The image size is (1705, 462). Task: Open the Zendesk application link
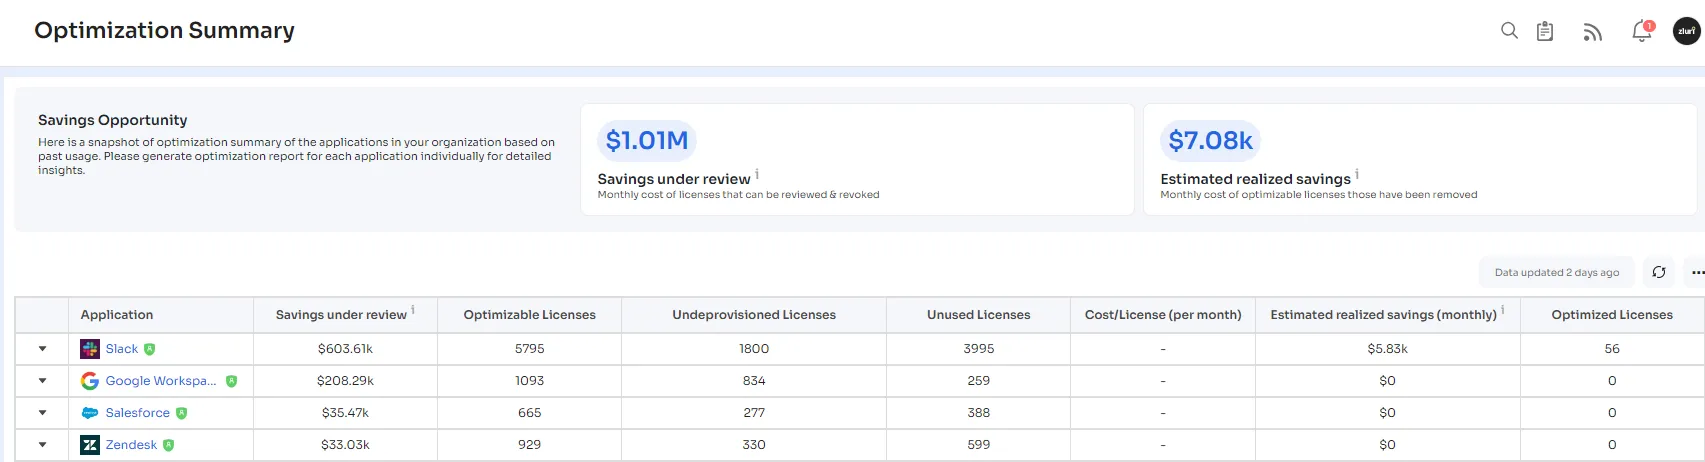pos(131,445)
